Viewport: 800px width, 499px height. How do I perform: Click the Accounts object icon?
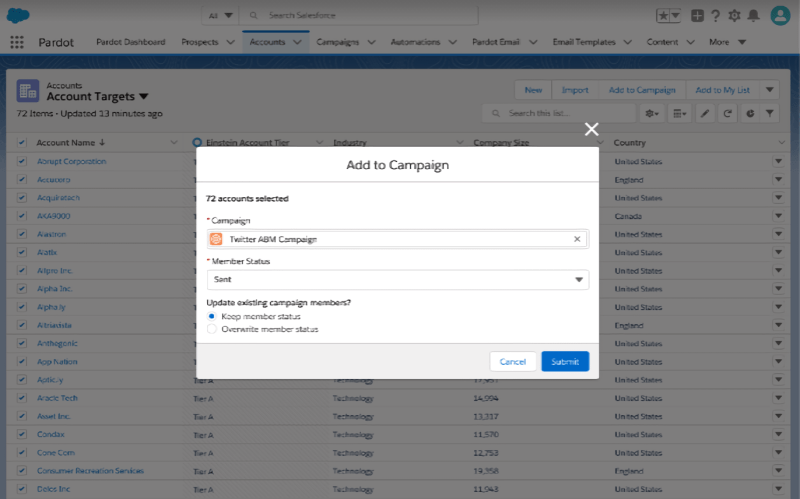28,91
